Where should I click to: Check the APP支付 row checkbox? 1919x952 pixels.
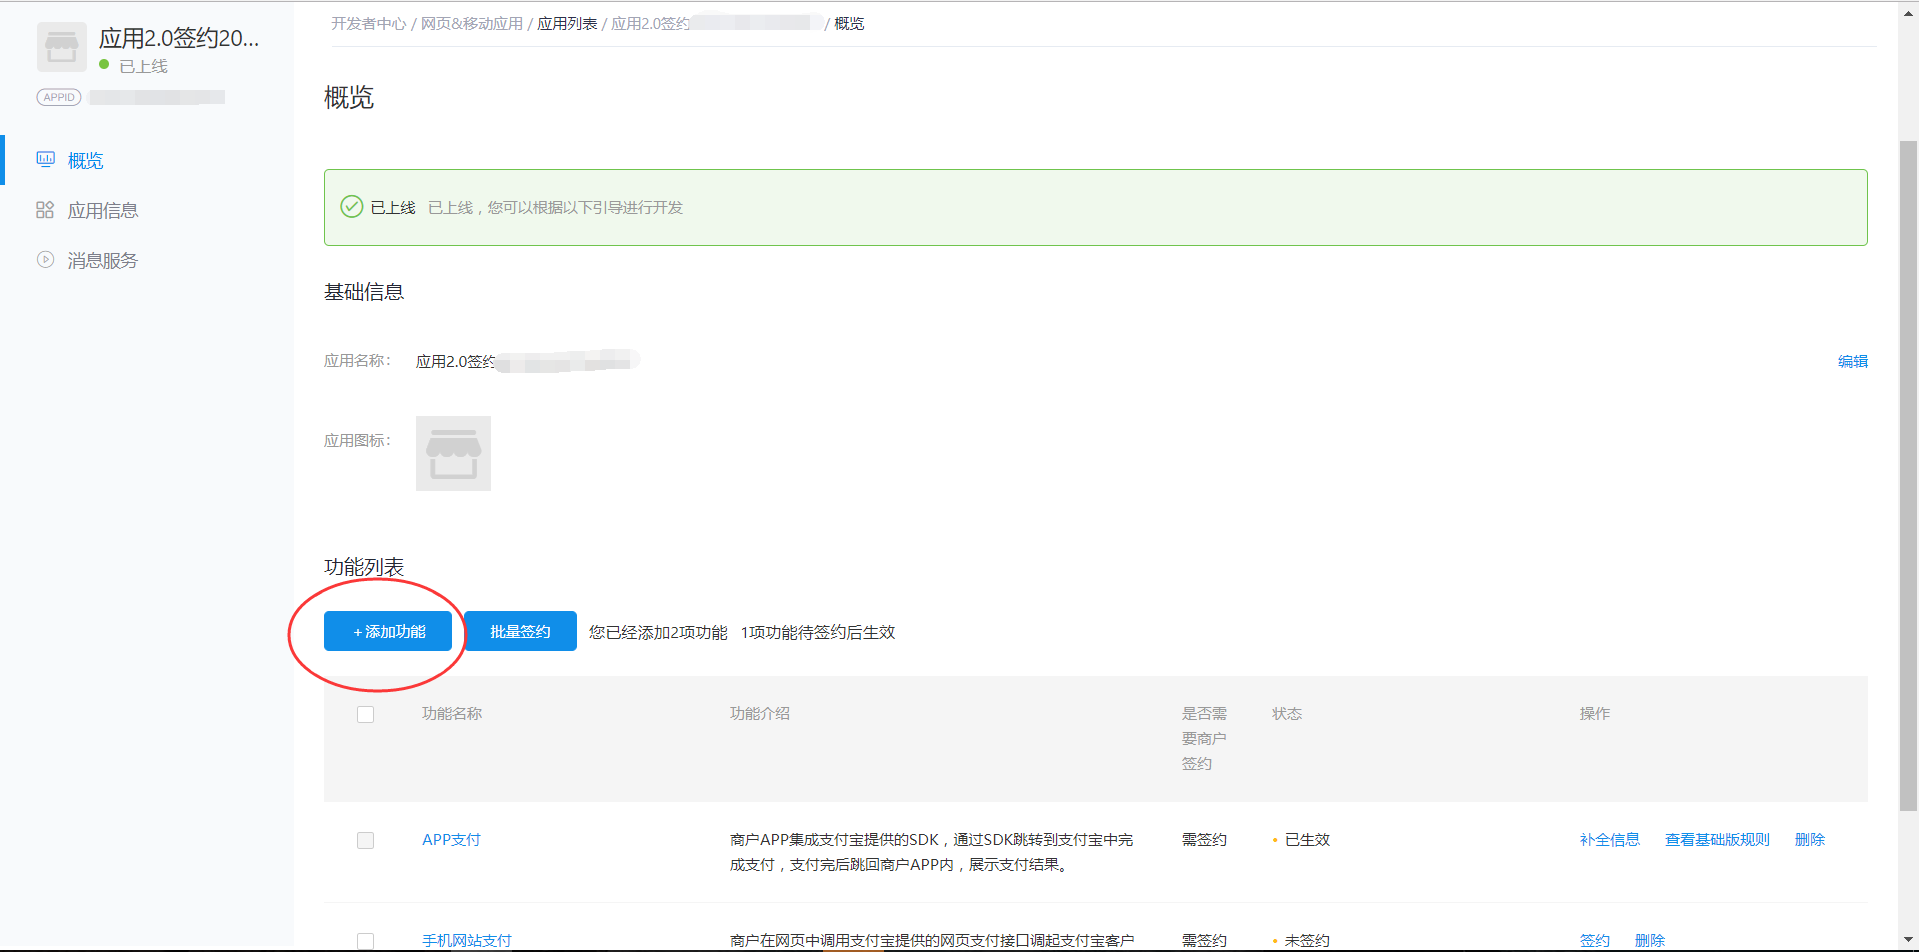click(366, 840)
